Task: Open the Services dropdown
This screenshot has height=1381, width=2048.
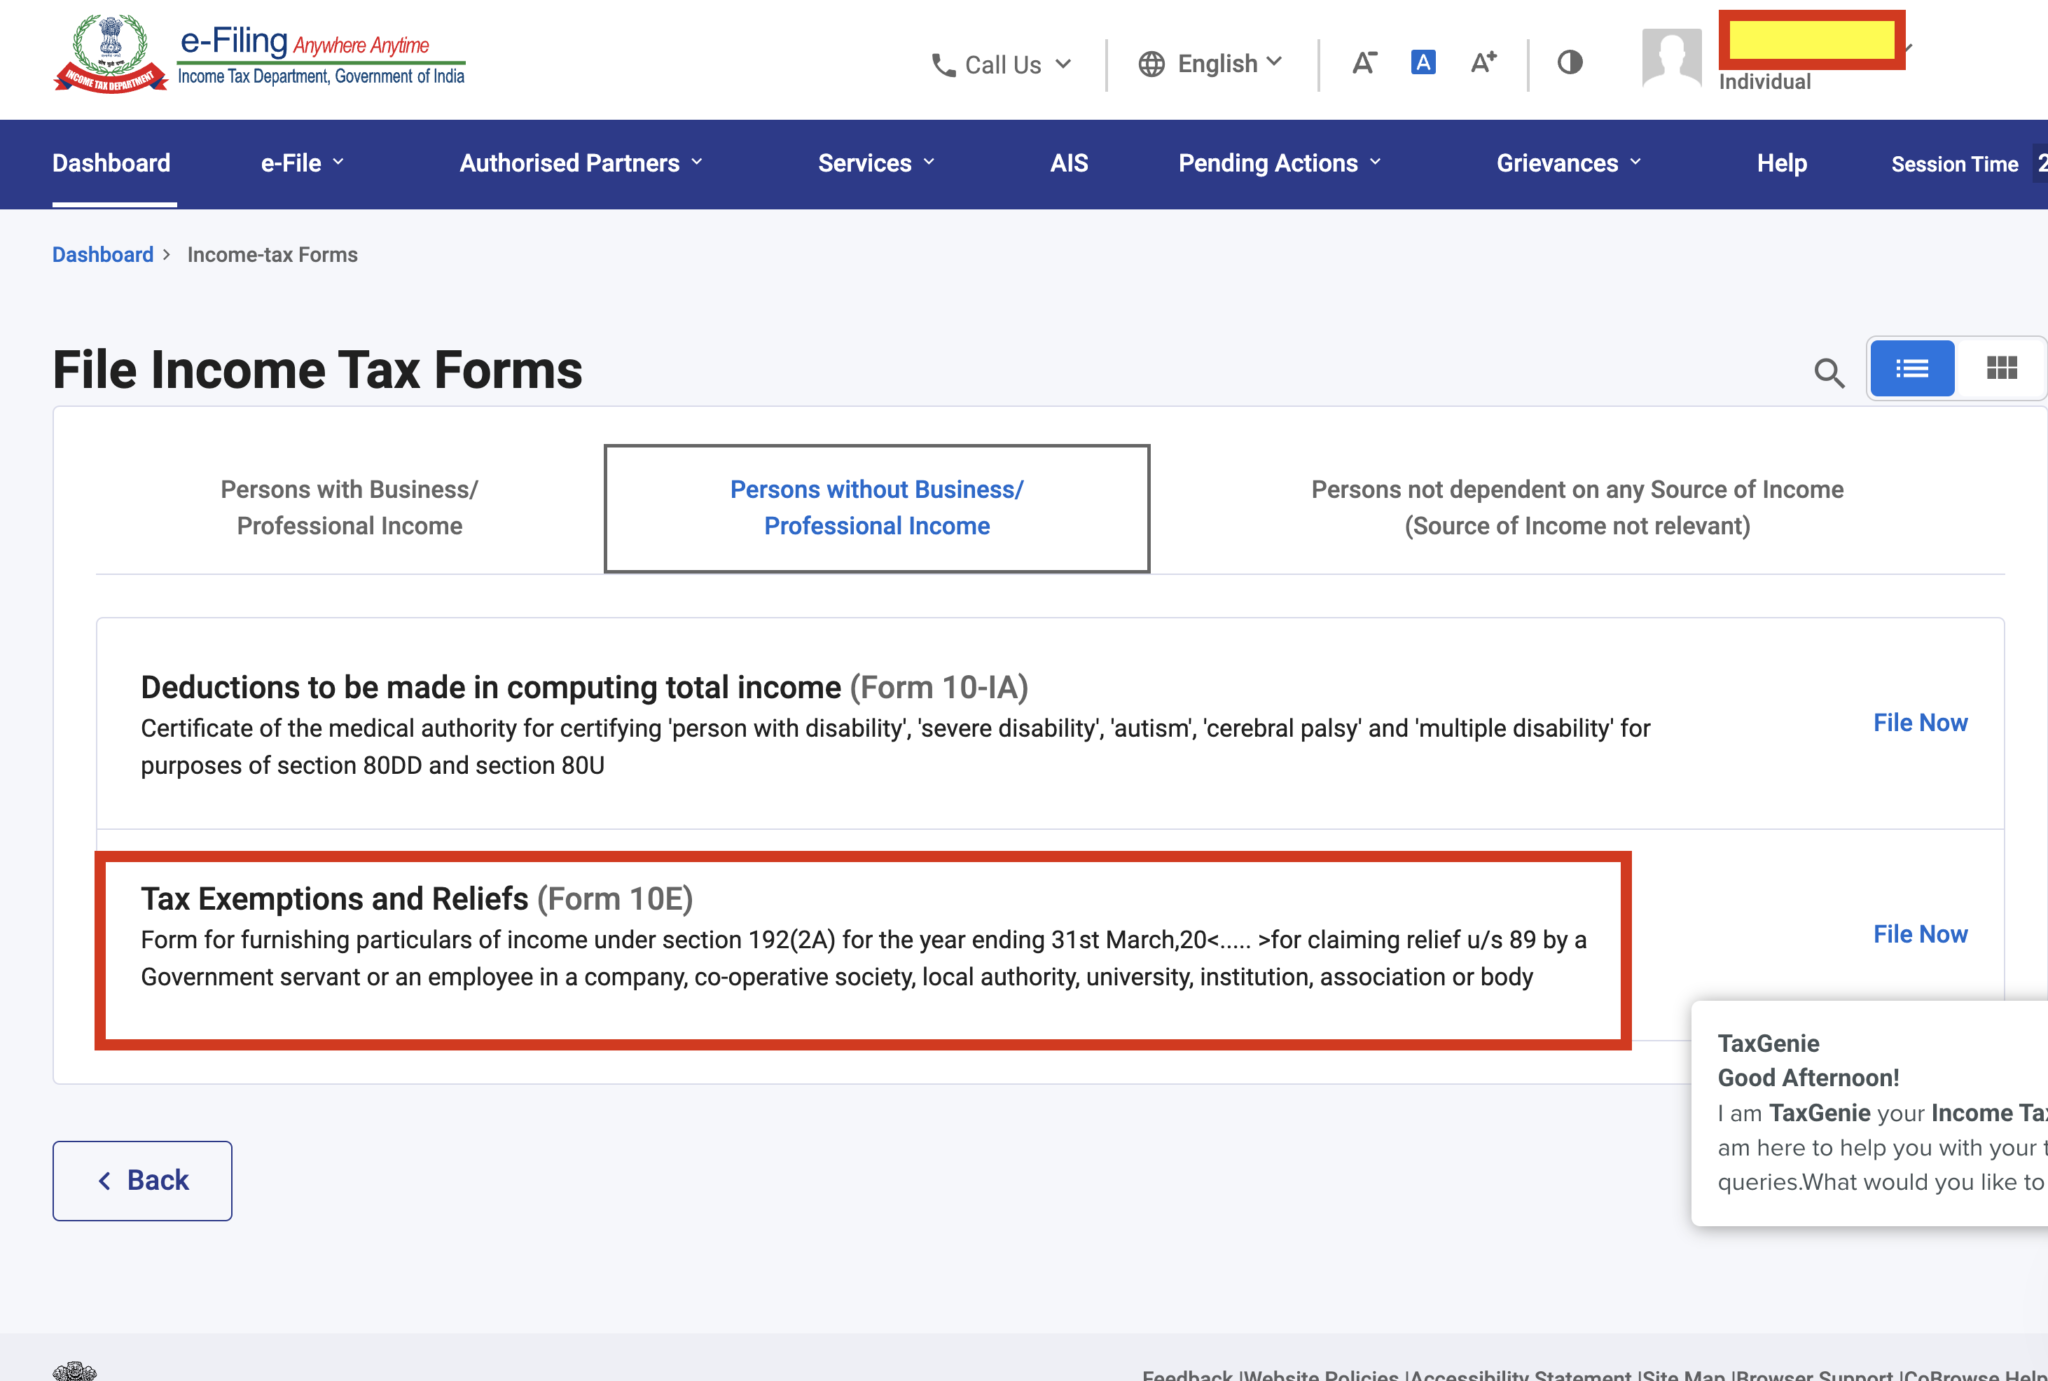Action: click(x=873, y=163)
